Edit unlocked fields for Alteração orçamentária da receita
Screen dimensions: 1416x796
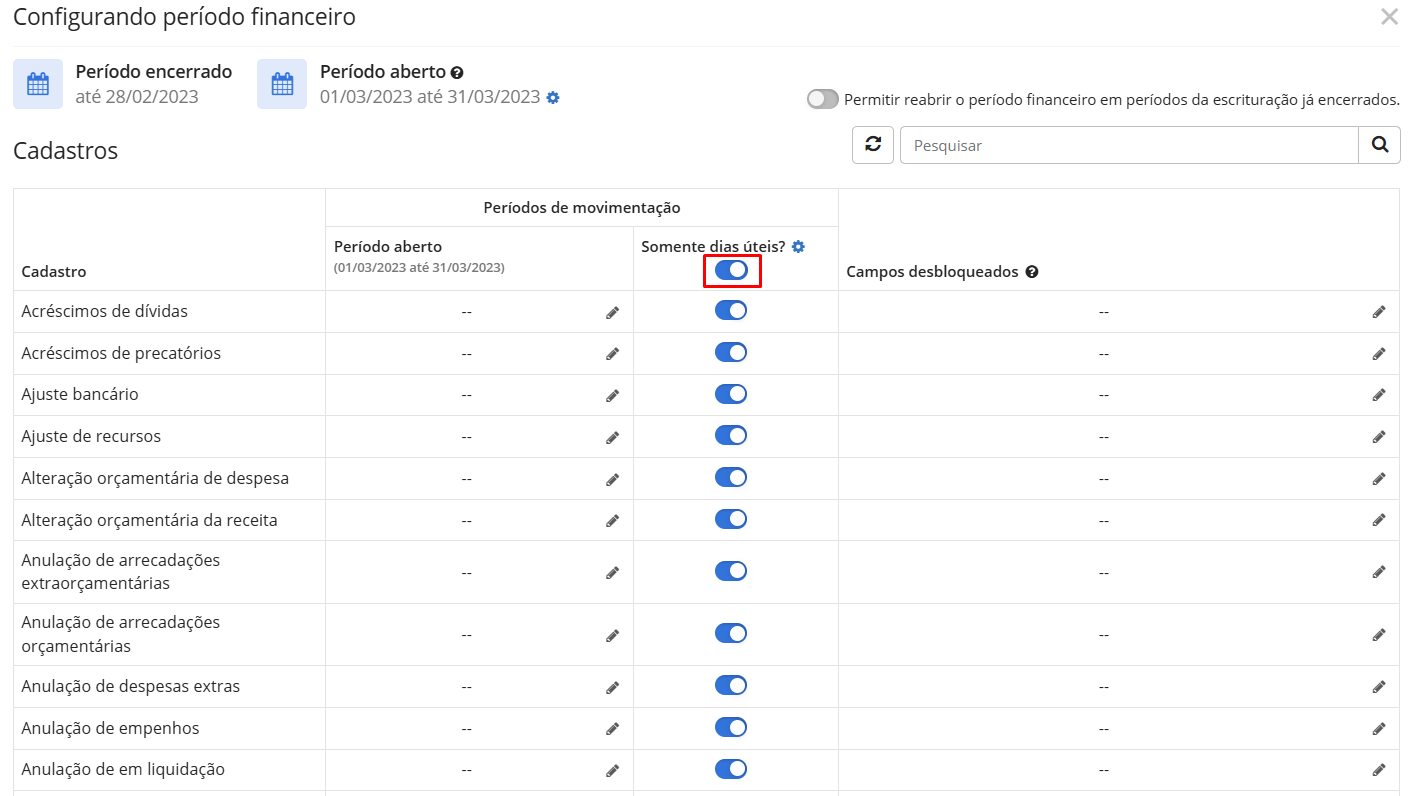(1379, 521)
